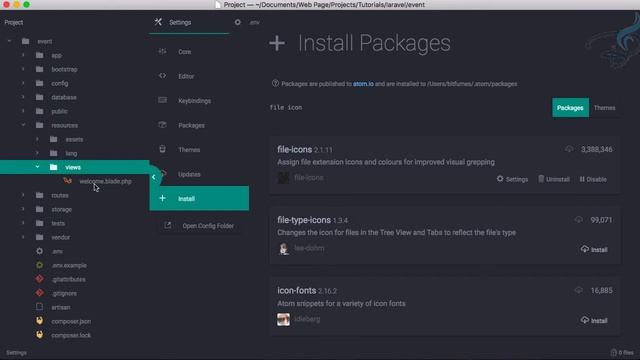Click the idleberg author avatar
The height and width of the screenshot is (360, 640).
pos(283,319)
